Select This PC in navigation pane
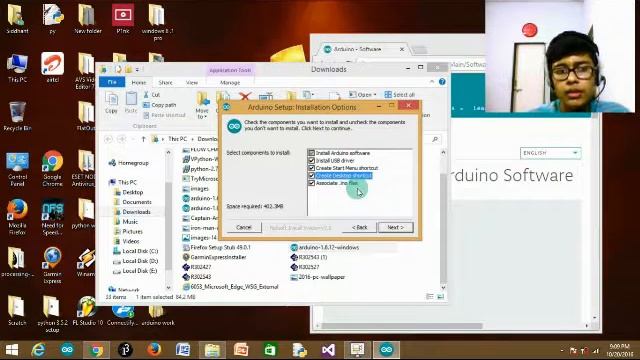This screenshot has height=360, width=640. coord(123,182)
